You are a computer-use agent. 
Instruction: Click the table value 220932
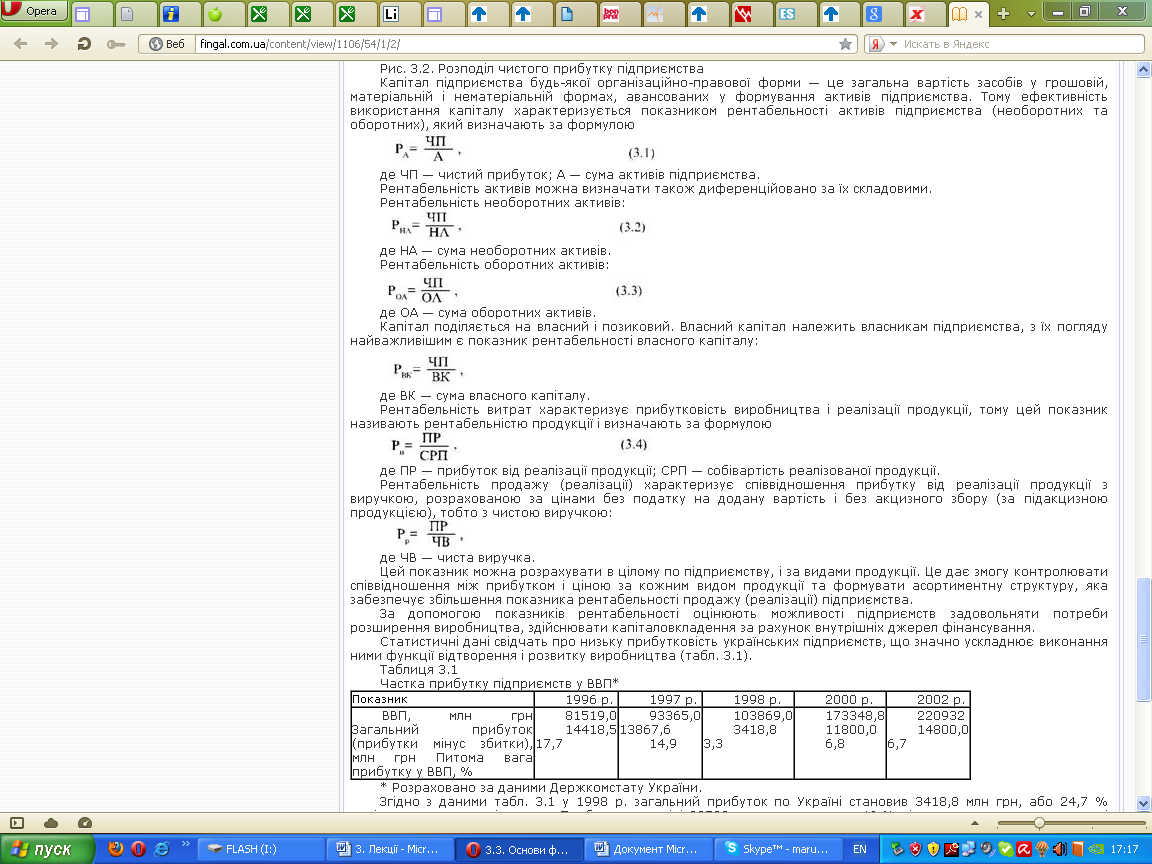(x=941, y=716)
